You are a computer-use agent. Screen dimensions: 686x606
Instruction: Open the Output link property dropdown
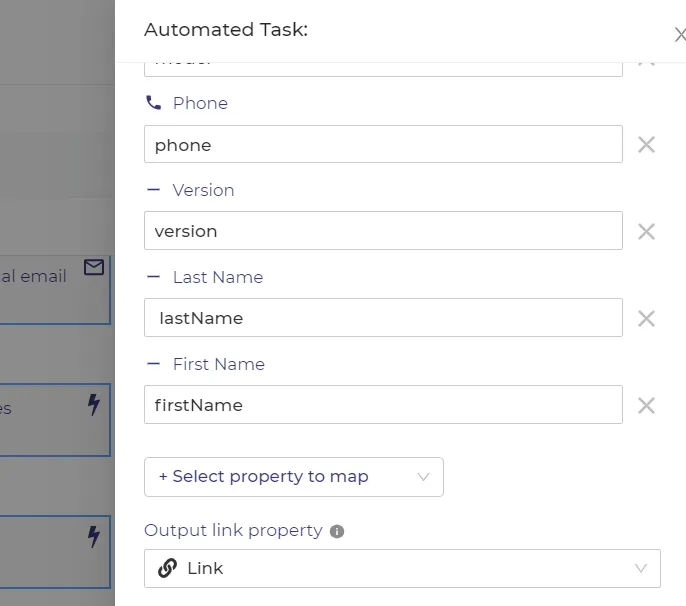pos(402,568)
